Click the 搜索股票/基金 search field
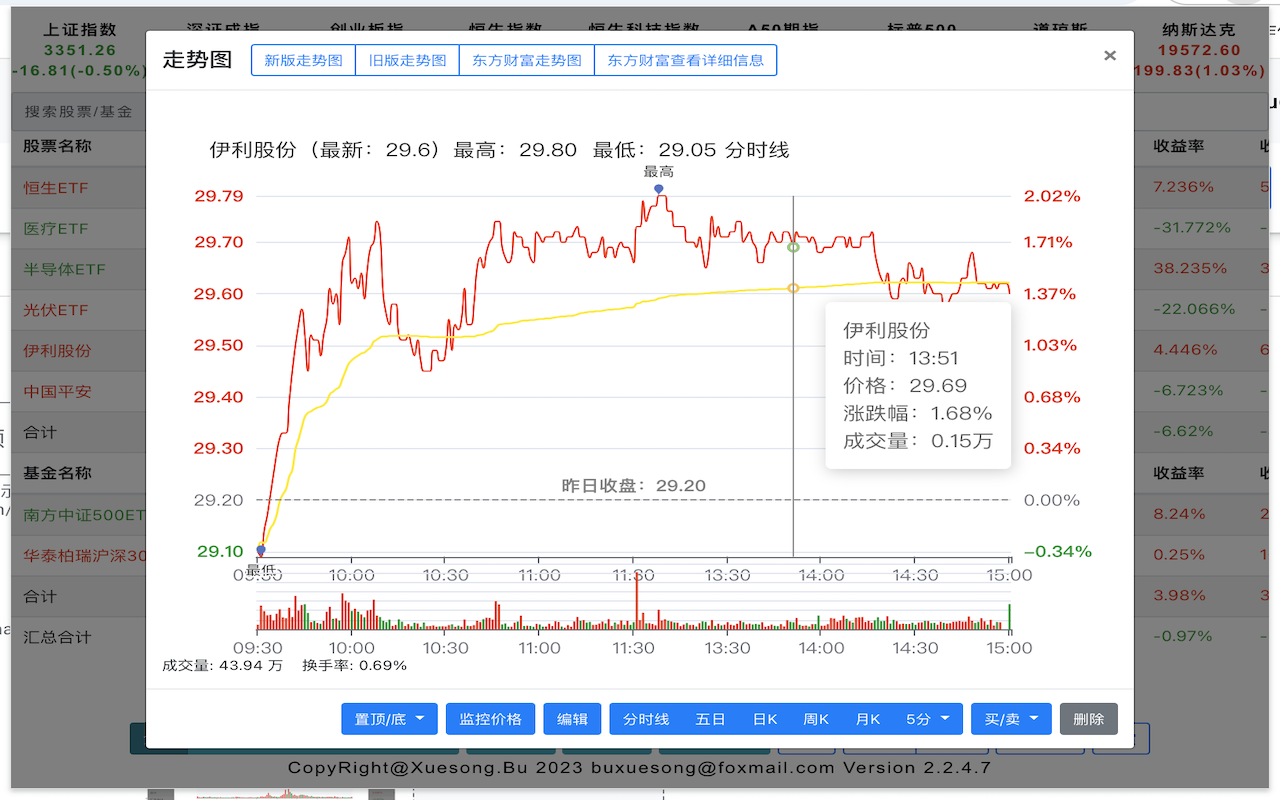Screen dimensions: 1280x800 coord(77,111)
